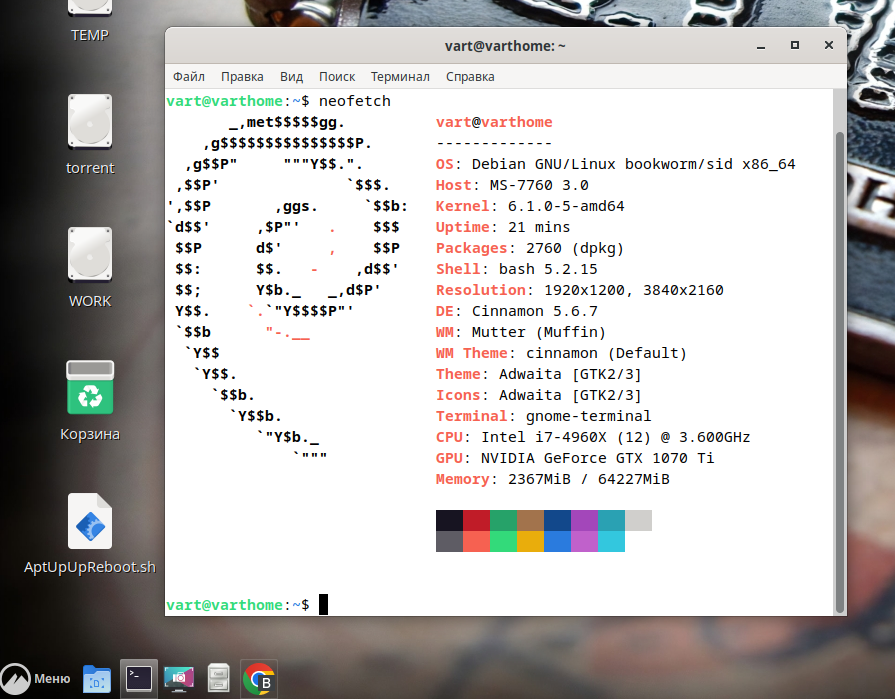Click the Memory line 2367MiB / 64227MiB

coord(553,479)
